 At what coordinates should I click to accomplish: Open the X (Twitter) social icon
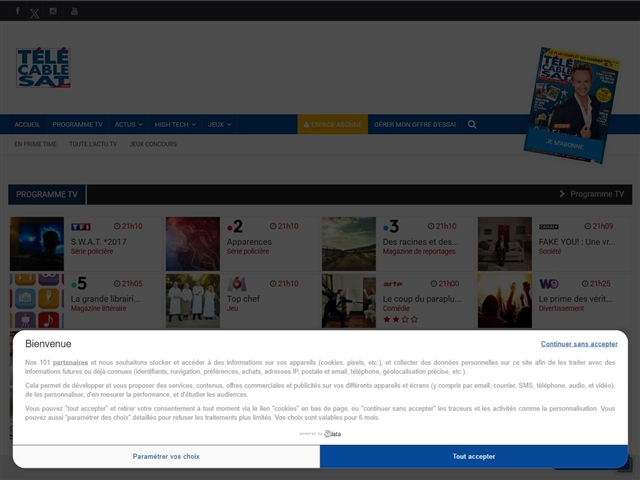pos(35,14)
